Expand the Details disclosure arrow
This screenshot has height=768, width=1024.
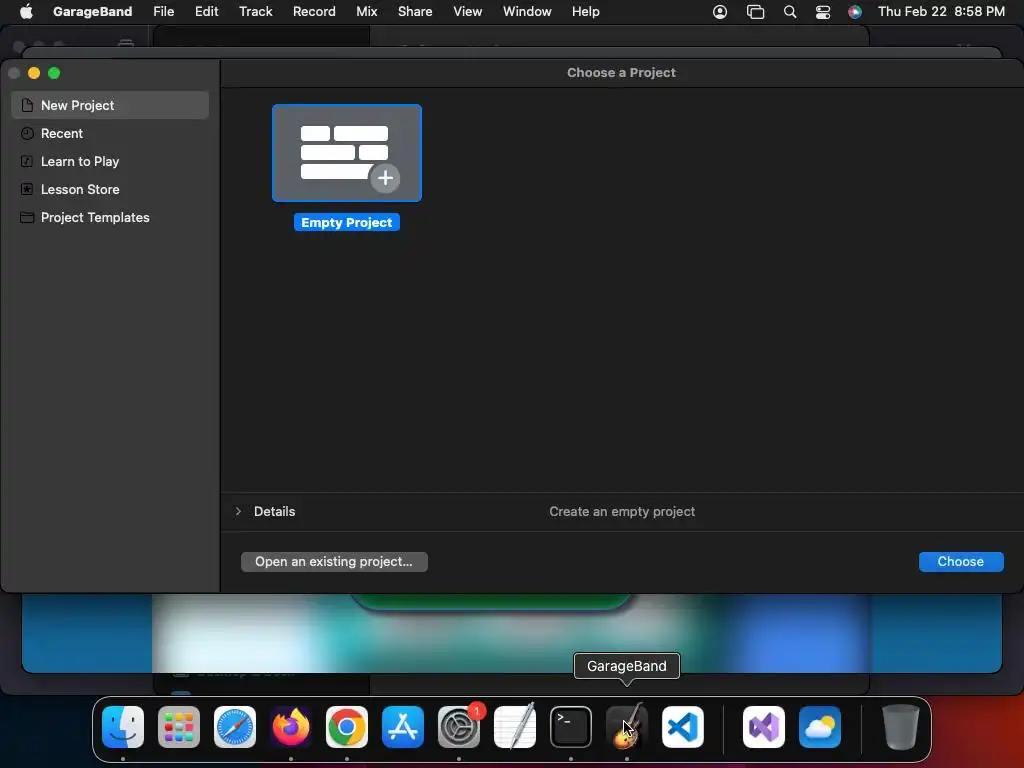coord(238,511)
